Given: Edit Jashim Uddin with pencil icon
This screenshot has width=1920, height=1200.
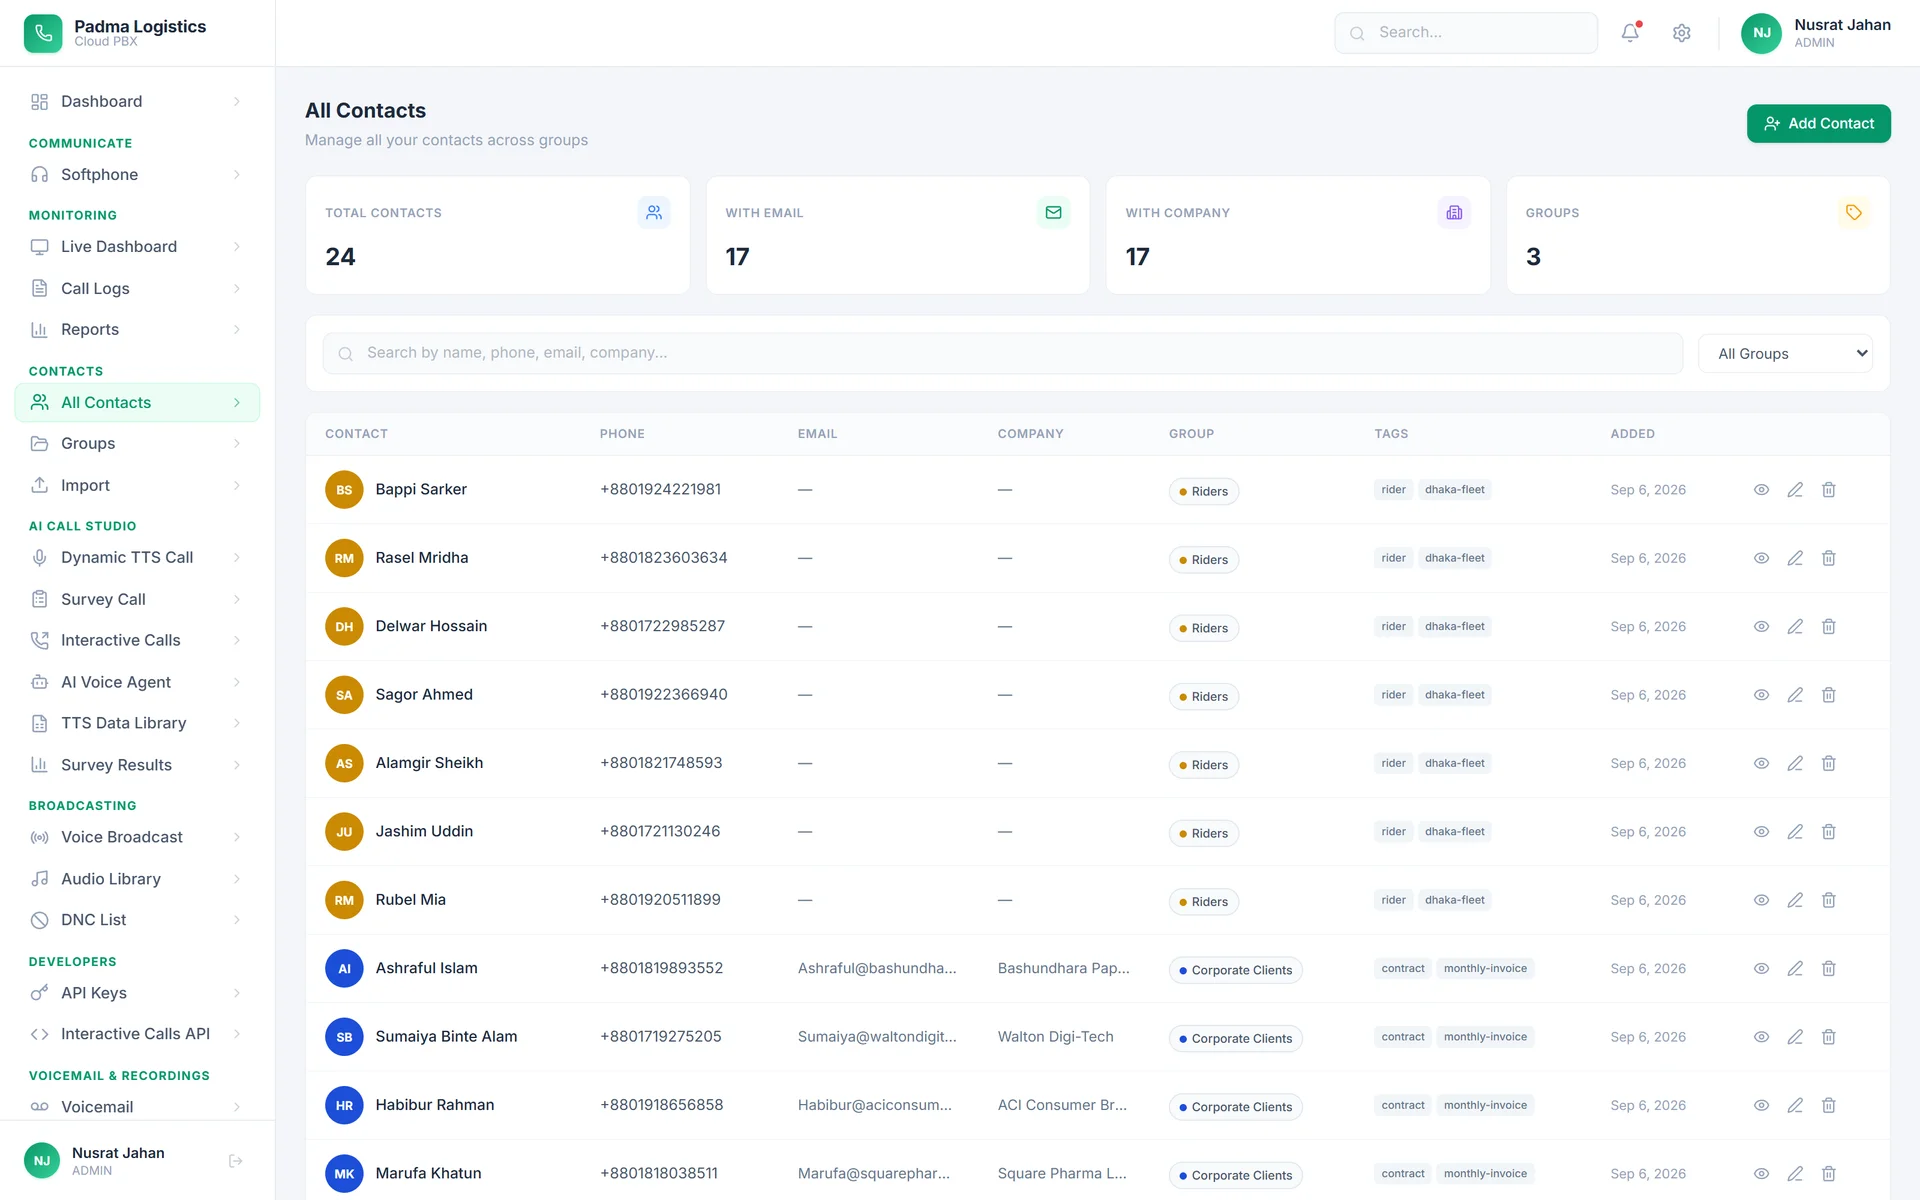Looking at the screenshot, I should (1795, 832).
